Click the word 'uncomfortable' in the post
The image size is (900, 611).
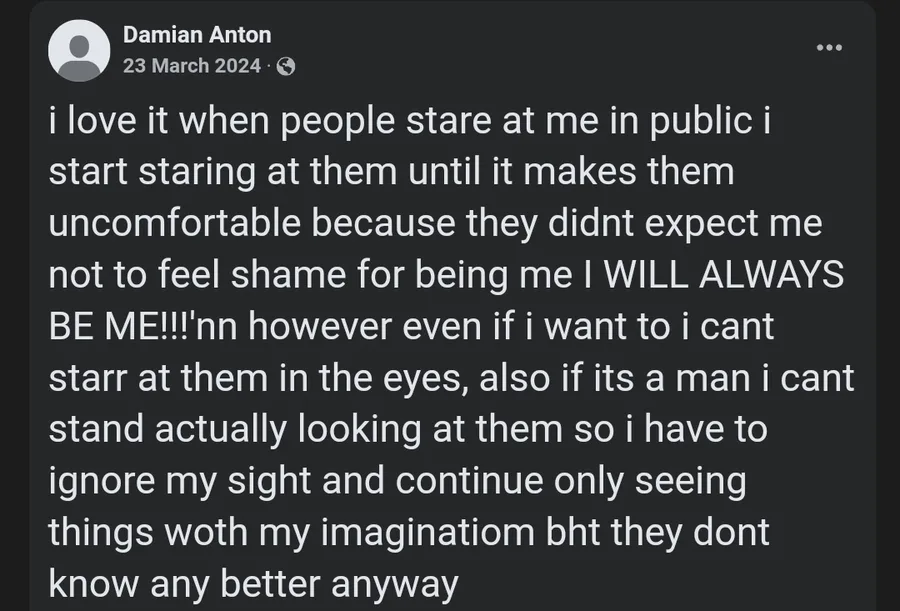[174, 223]
